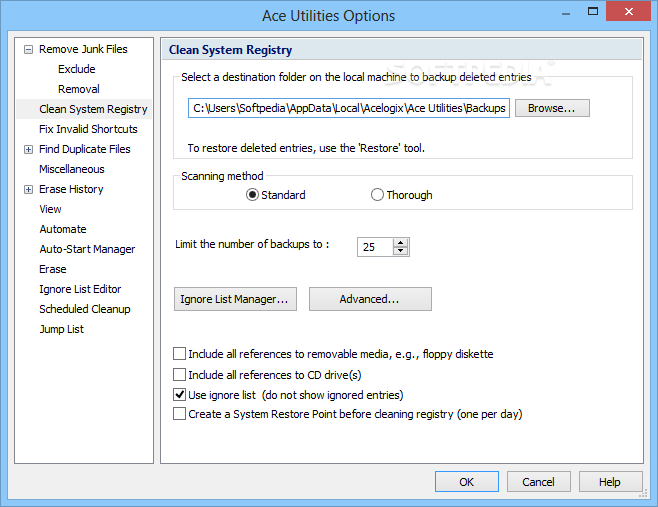Select Remove Junk Files in tree
This screenshot has height=507, width=658.
83,49
